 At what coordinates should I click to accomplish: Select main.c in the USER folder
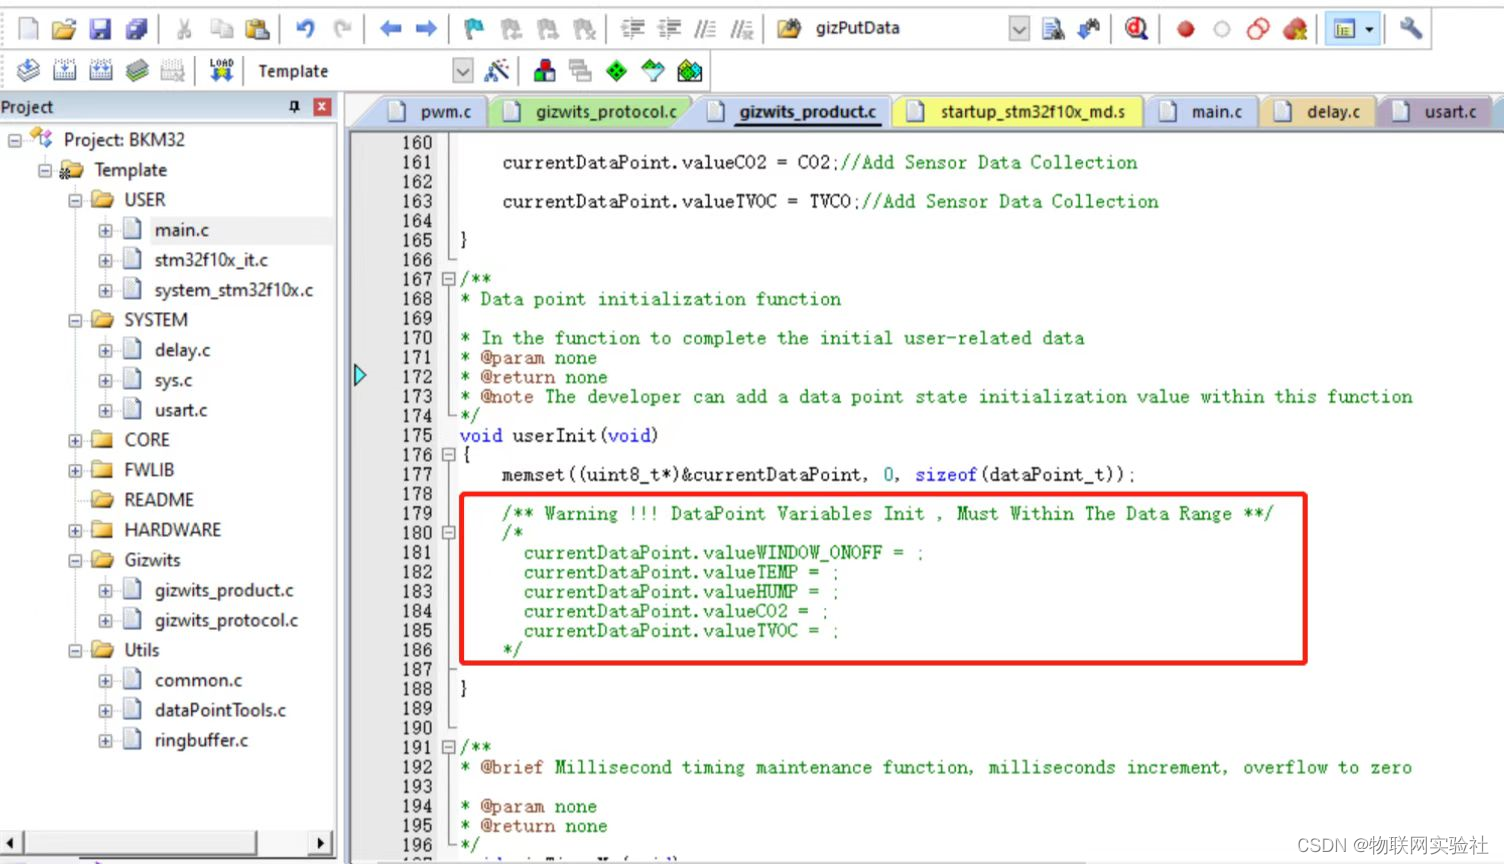(181, 230)
